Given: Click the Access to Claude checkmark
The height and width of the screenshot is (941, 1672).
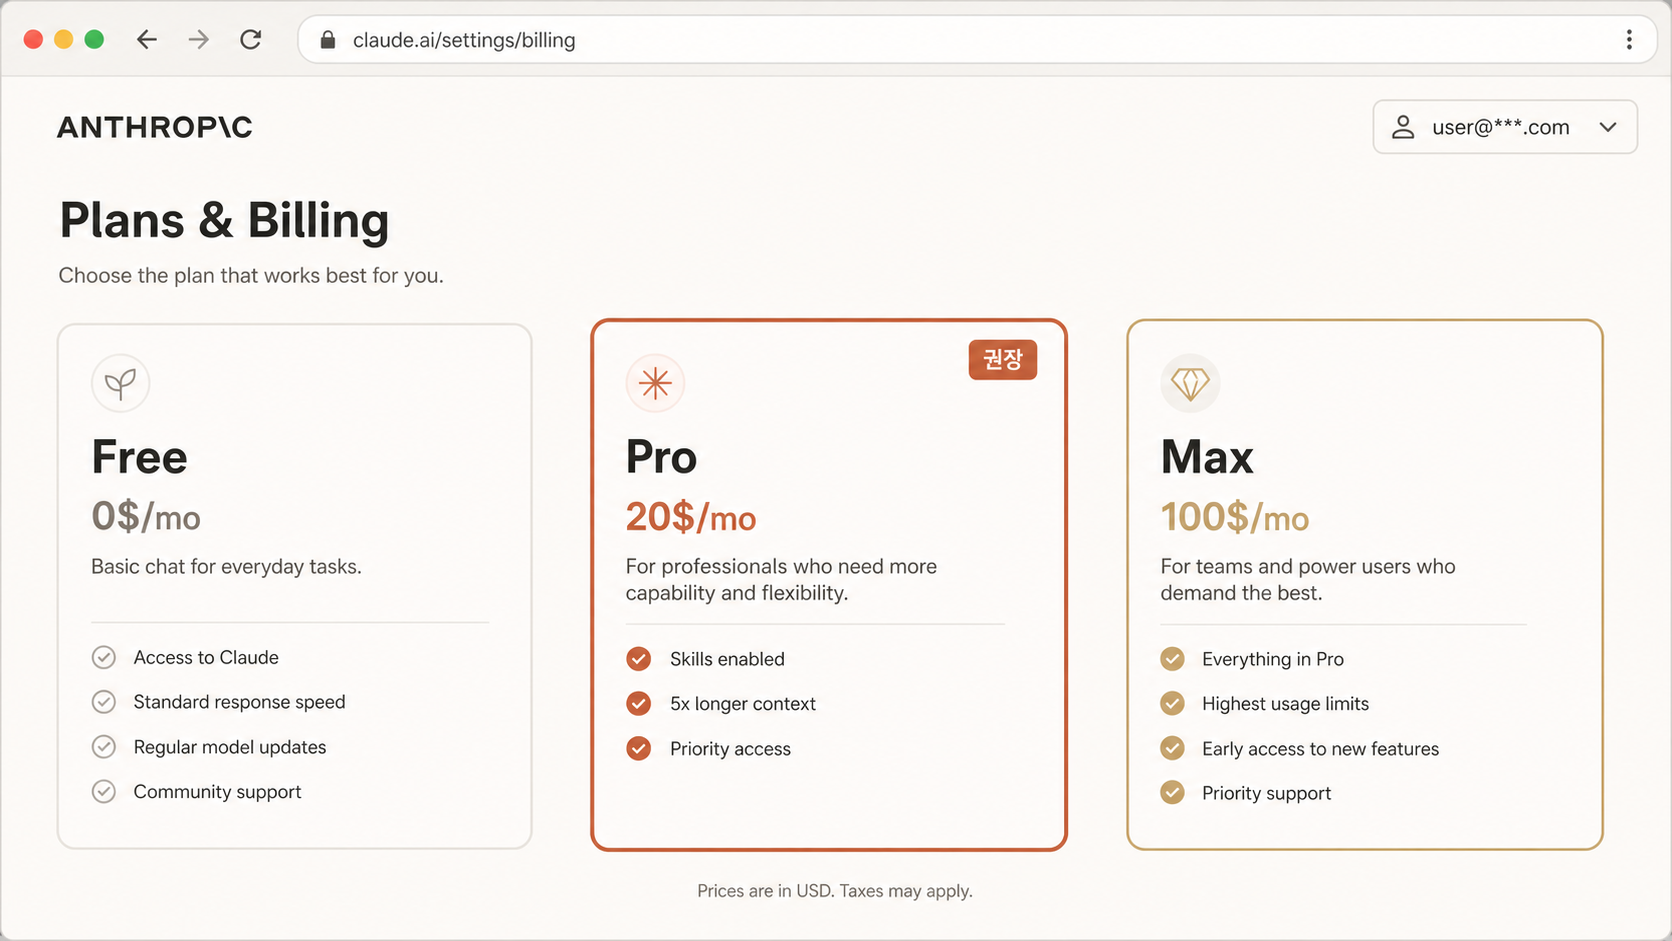Looking at the screenshot, I should [104, 657].
